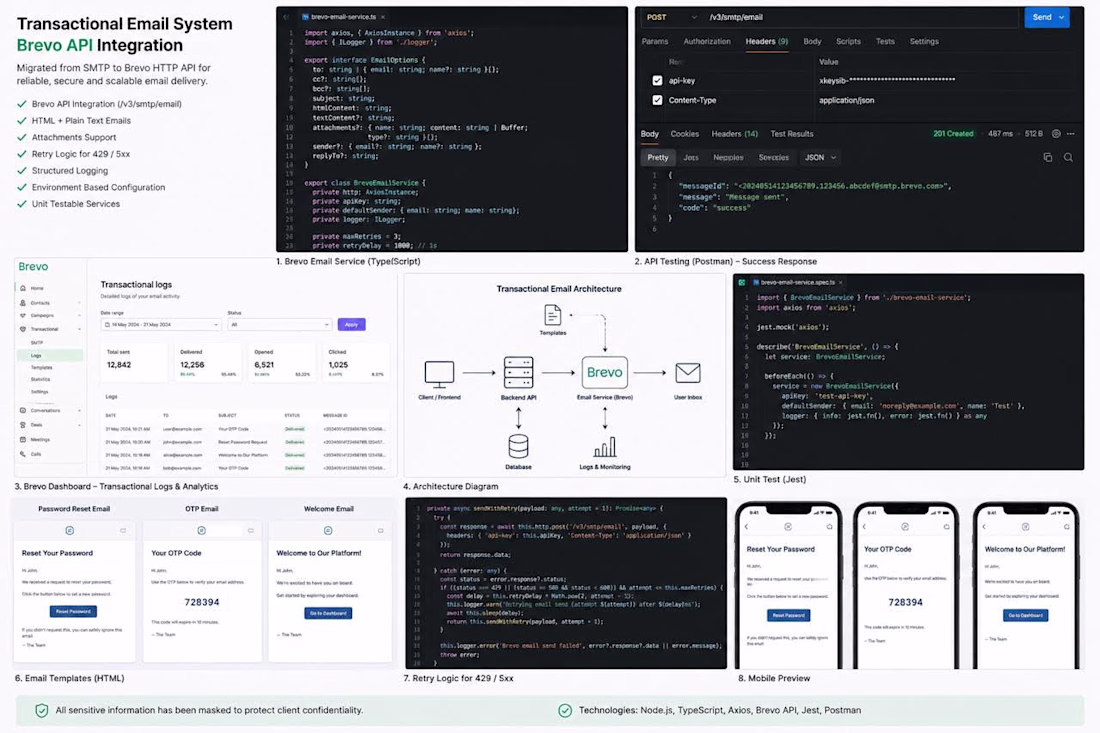Click the Brevo Email Service box in diagram
Viewport: 1100px width, 733px height.
605,372
